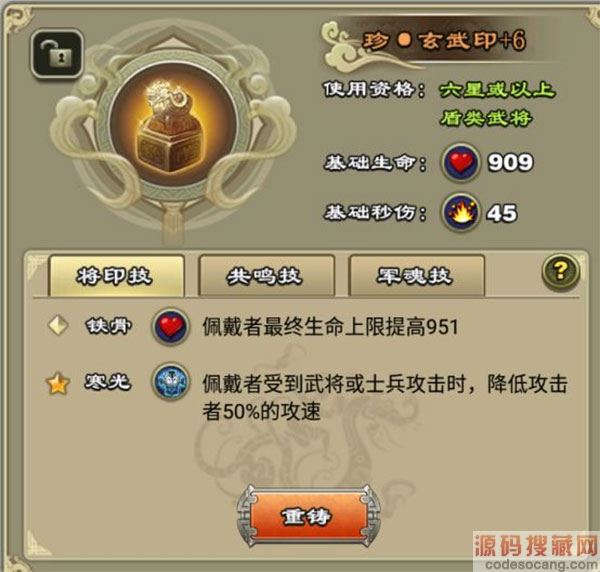Viewport: 600px width, 572px height.
Task: Open the question mark help icon
Action: [561, 272]
